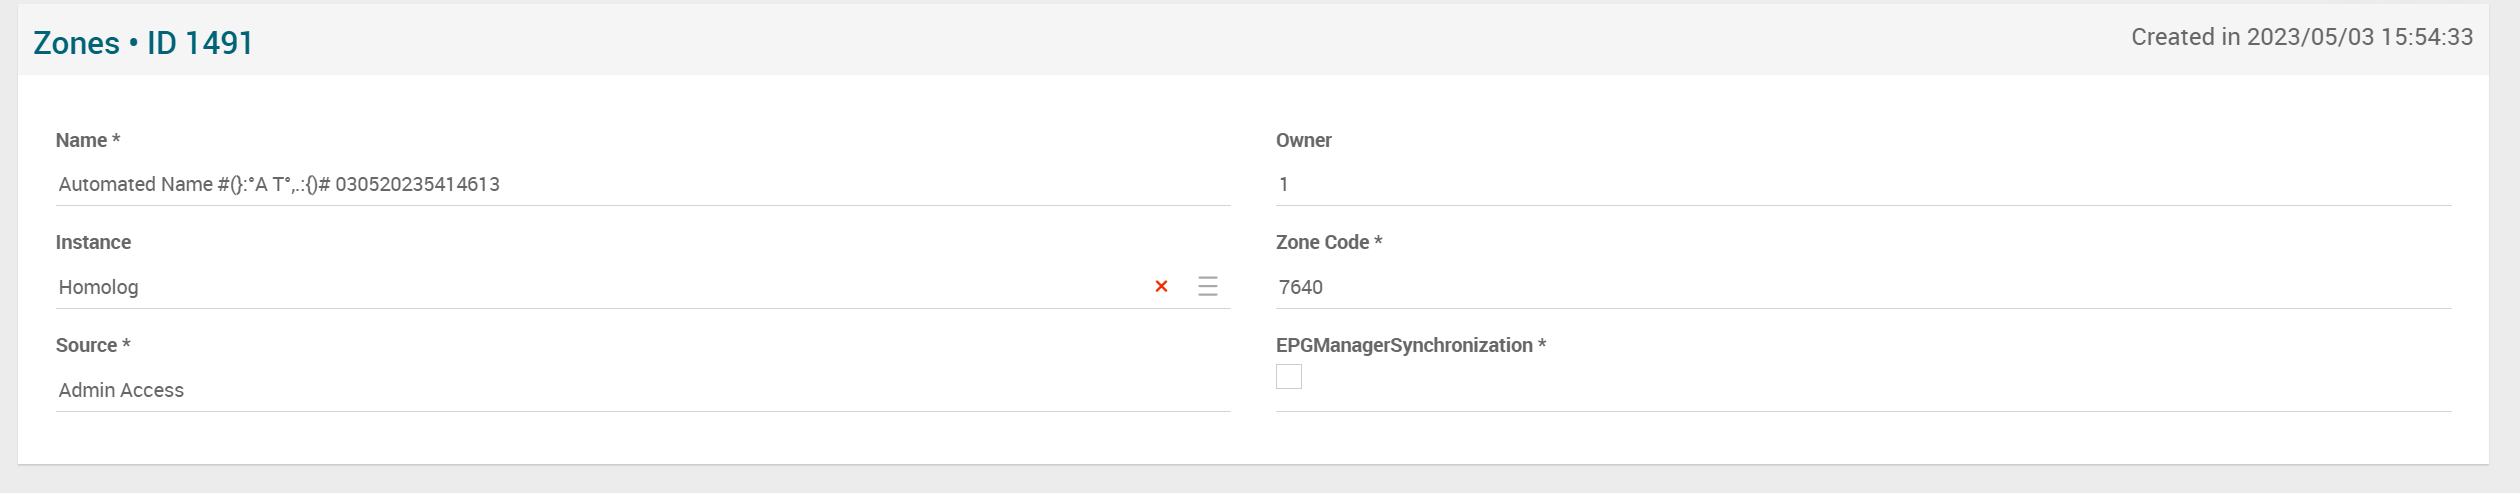The width and height of the screenshot is (2520, 493).
Task: Select the Zone Code field with 7640
Action: tap(1860, 288)
